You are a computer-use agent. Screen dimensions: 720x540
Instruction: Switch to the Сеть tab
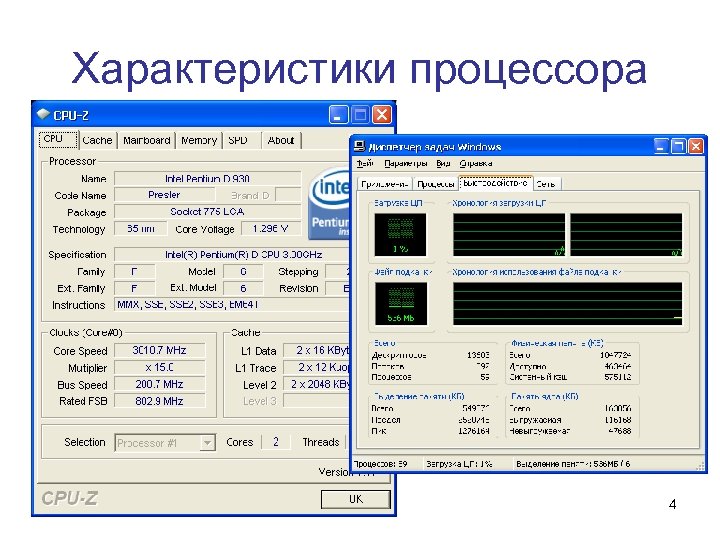tap(546, 184)
